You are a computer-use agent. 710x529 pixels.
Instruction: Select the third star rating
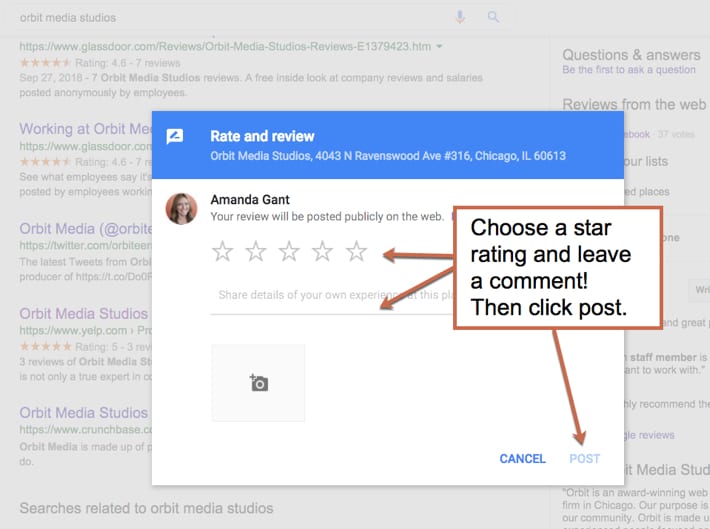289,251
